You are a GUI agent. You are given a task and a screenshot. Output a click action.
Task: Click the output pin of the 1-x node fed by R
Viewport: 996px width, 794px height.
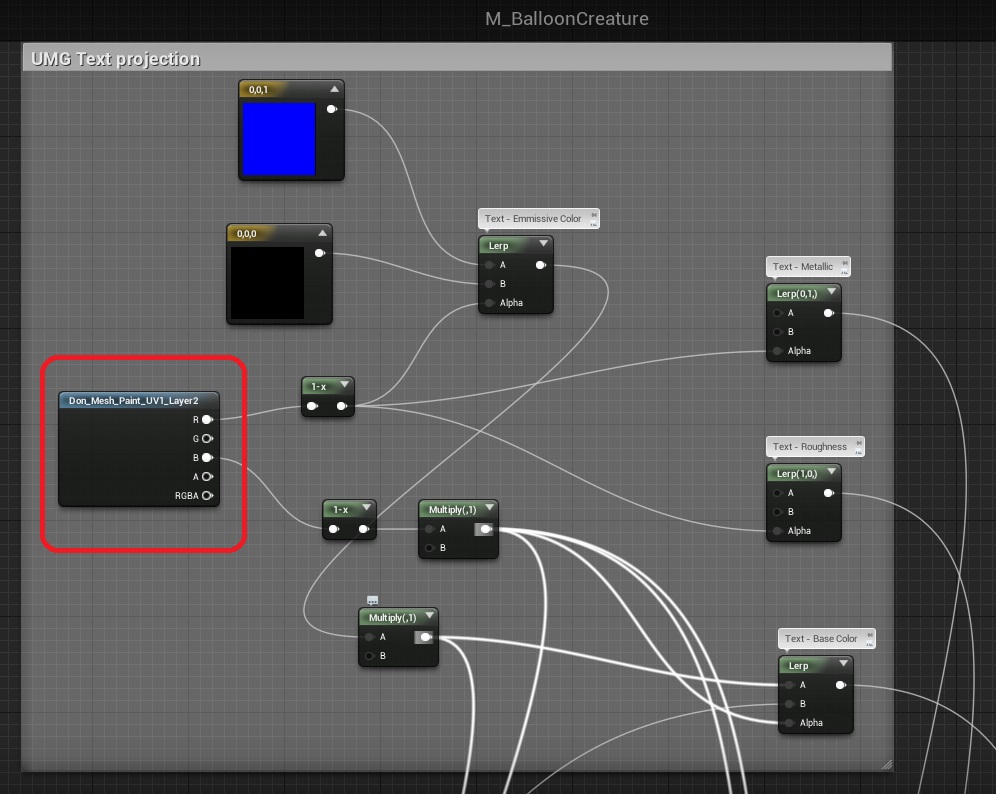pos(342,406)
